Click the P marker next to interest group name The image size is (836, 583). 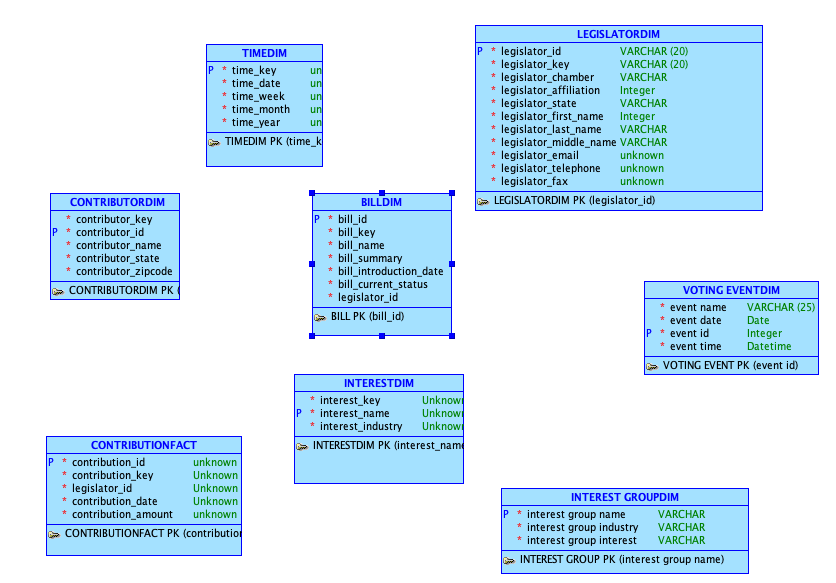(x=506, y=514)
